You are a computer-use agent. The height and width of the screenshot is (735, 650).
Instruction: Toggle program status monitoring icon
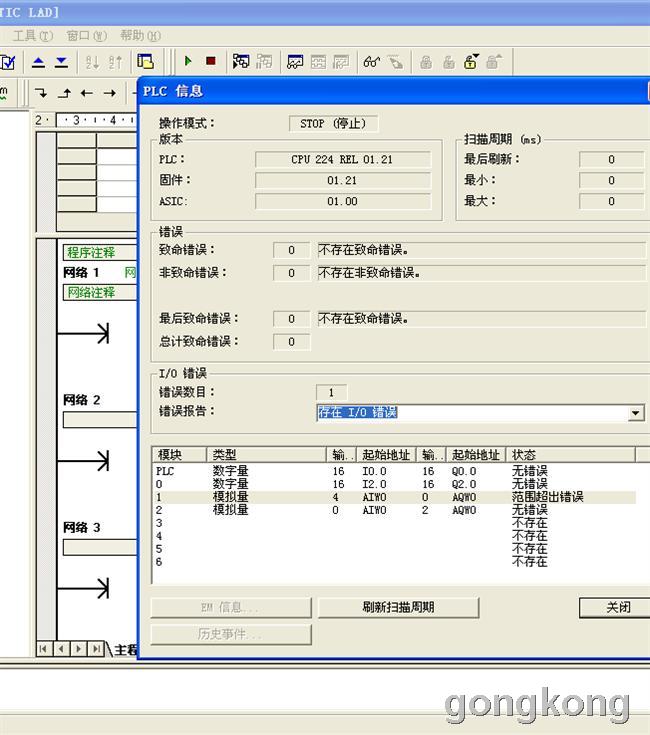coord(241,61)
